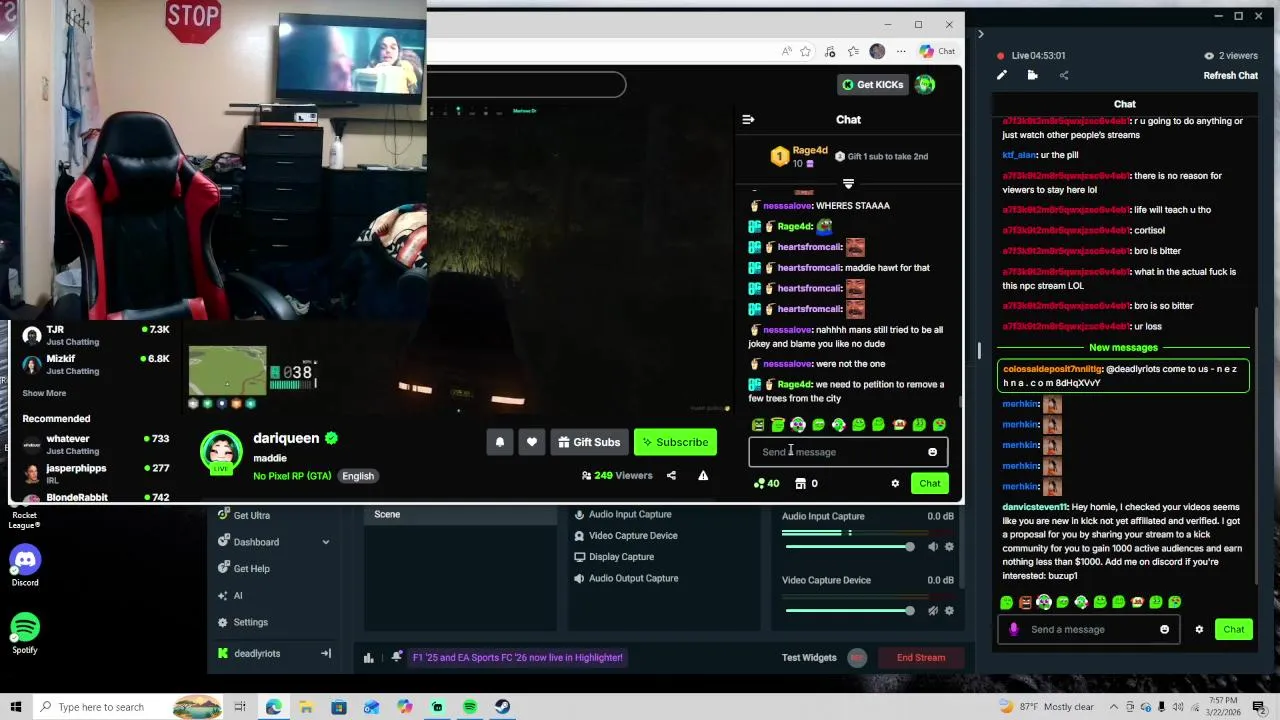This screenshot has height=720, width=1280.
Task: Open the Get Ultra menu item
Action: 251,515
